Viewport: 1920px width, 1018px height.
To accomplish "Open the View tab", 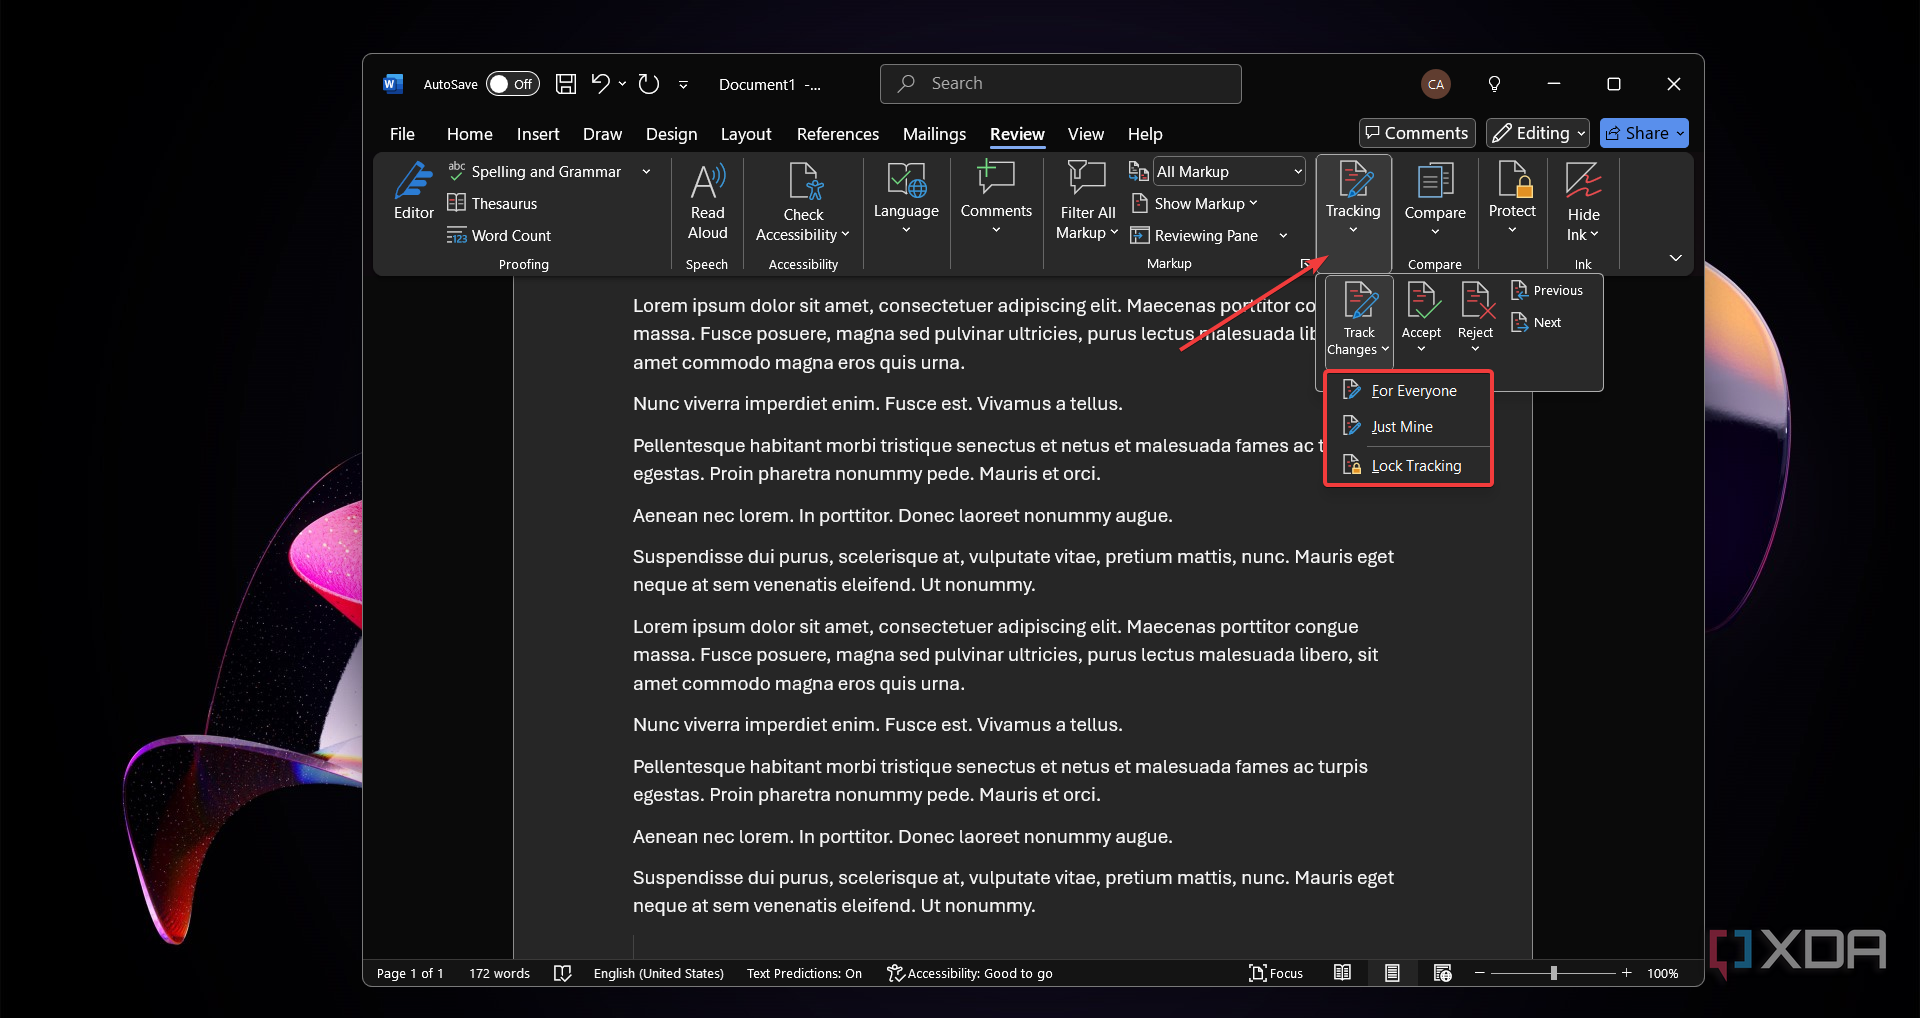I will (x=1085, y=134).
